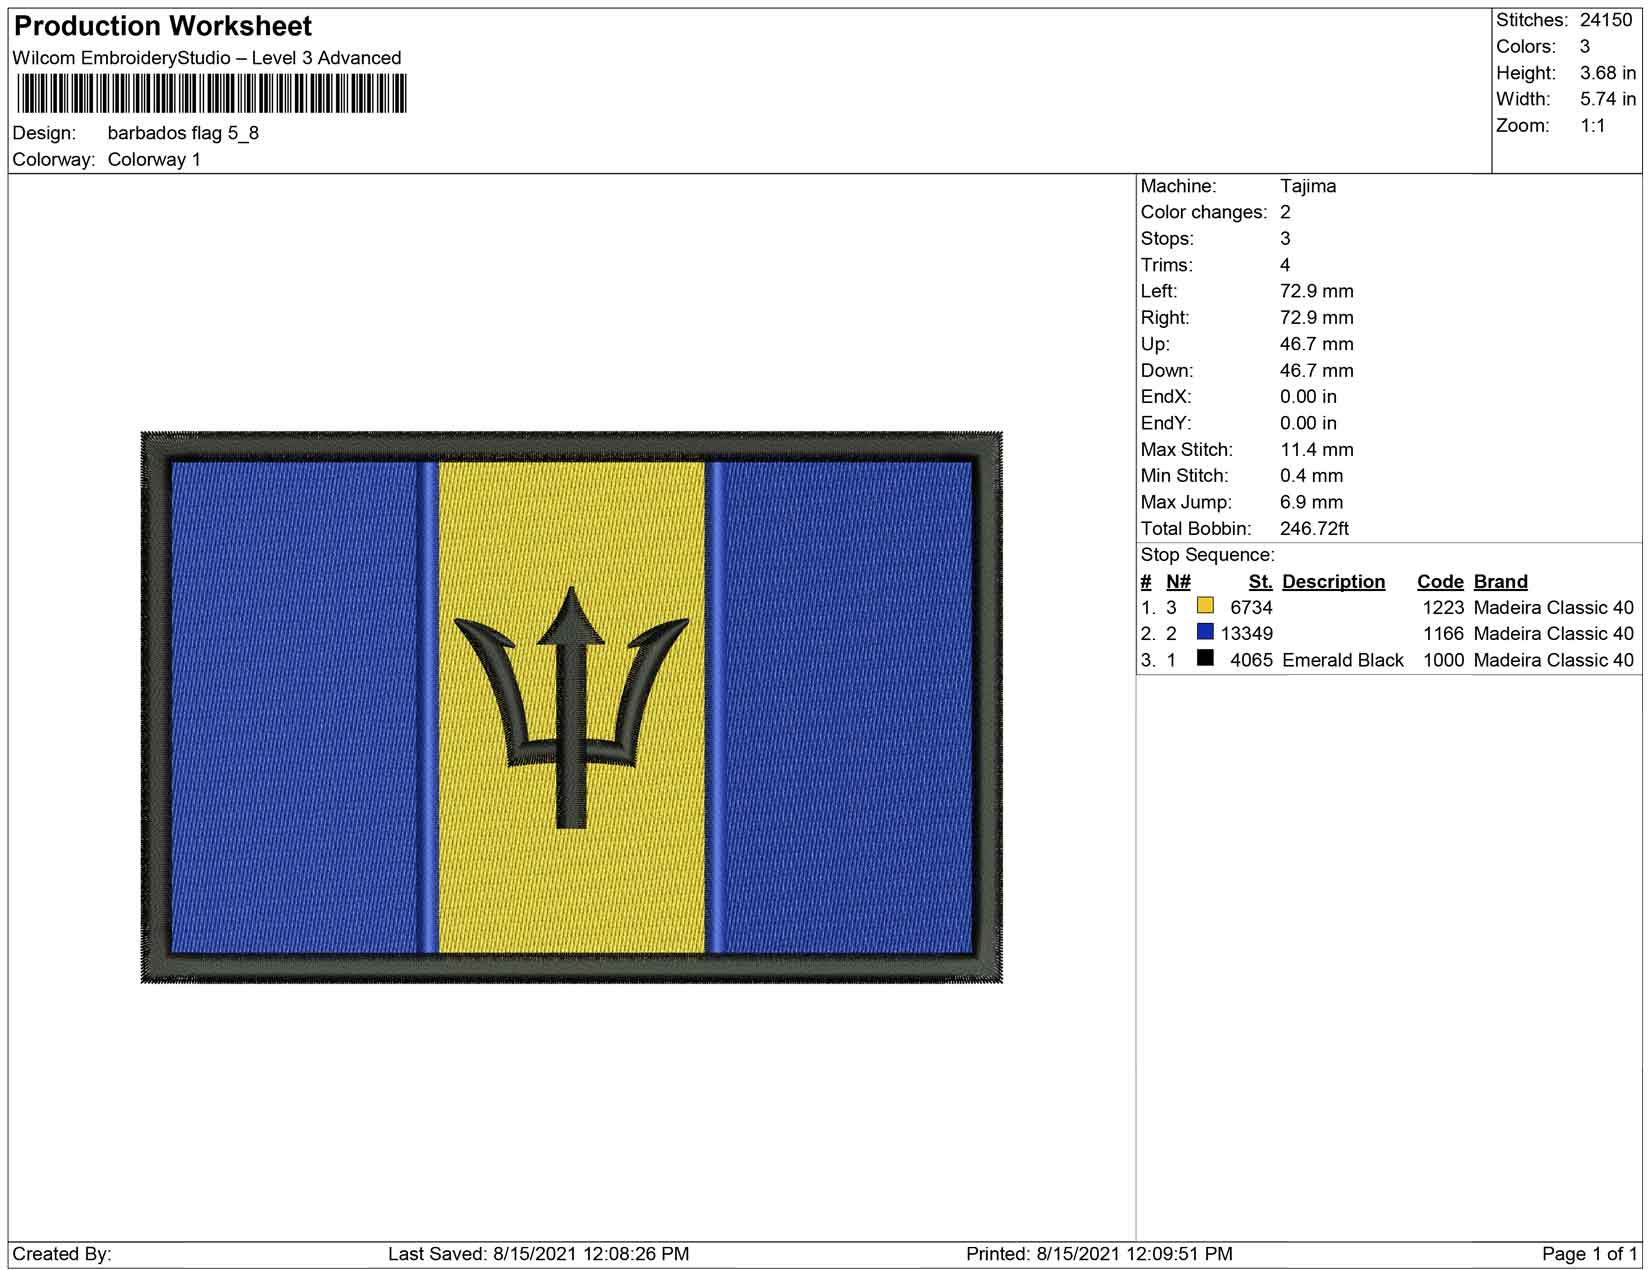The image size is (1650, 1270).
Task: Click the 'Right:' measurement label
Action: click(1165, 318)
